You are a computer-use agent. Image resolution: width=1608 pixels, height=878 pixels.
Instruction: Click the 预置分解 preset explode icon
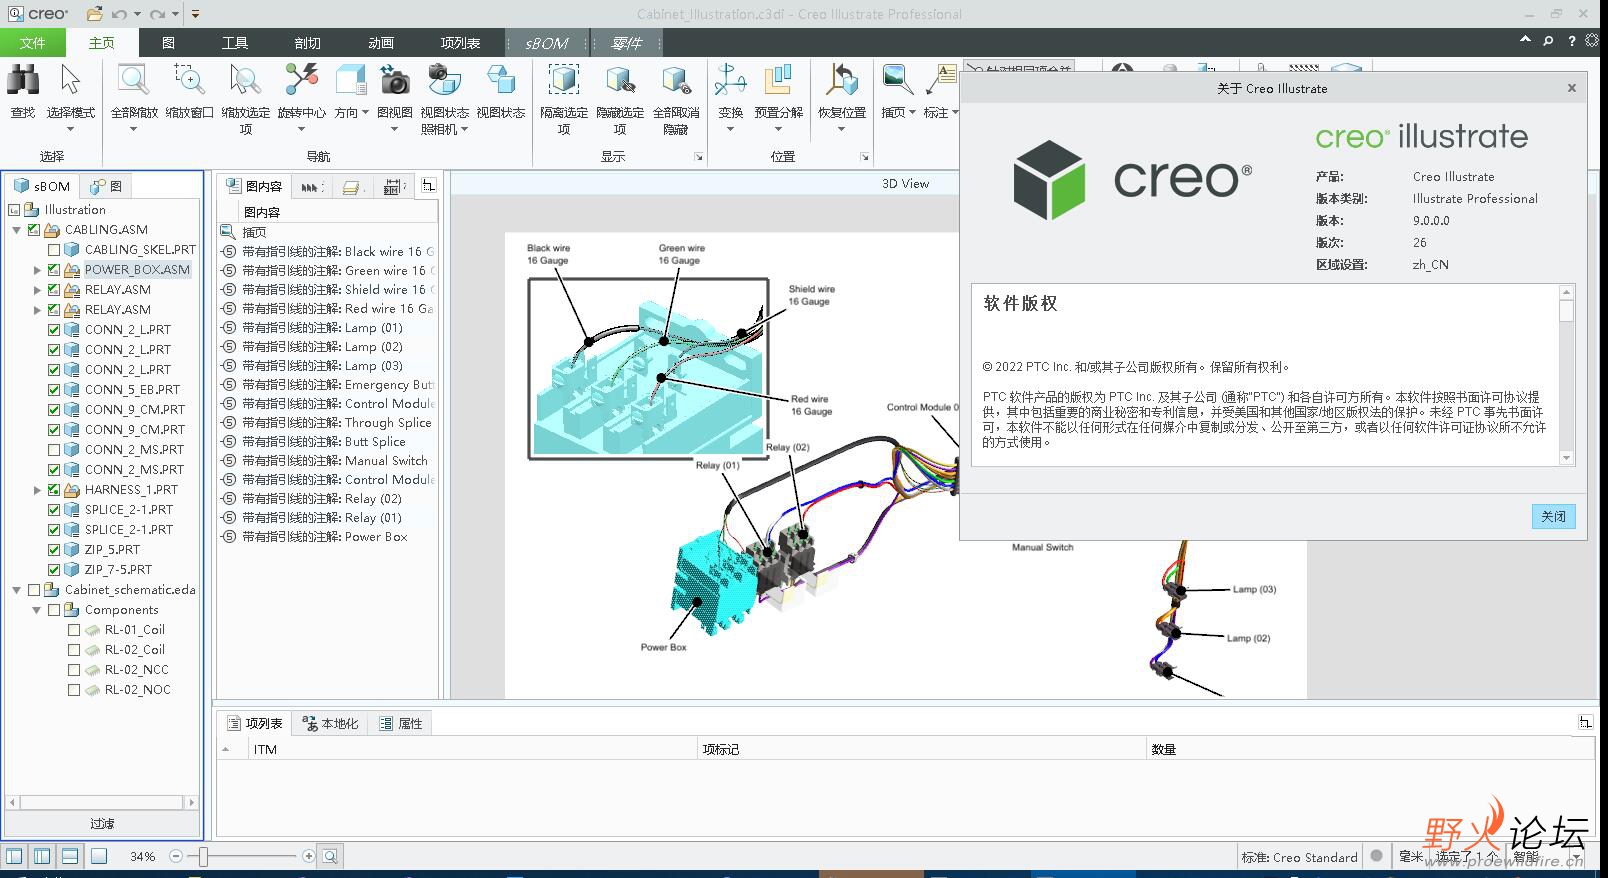(x=778, y=82)
